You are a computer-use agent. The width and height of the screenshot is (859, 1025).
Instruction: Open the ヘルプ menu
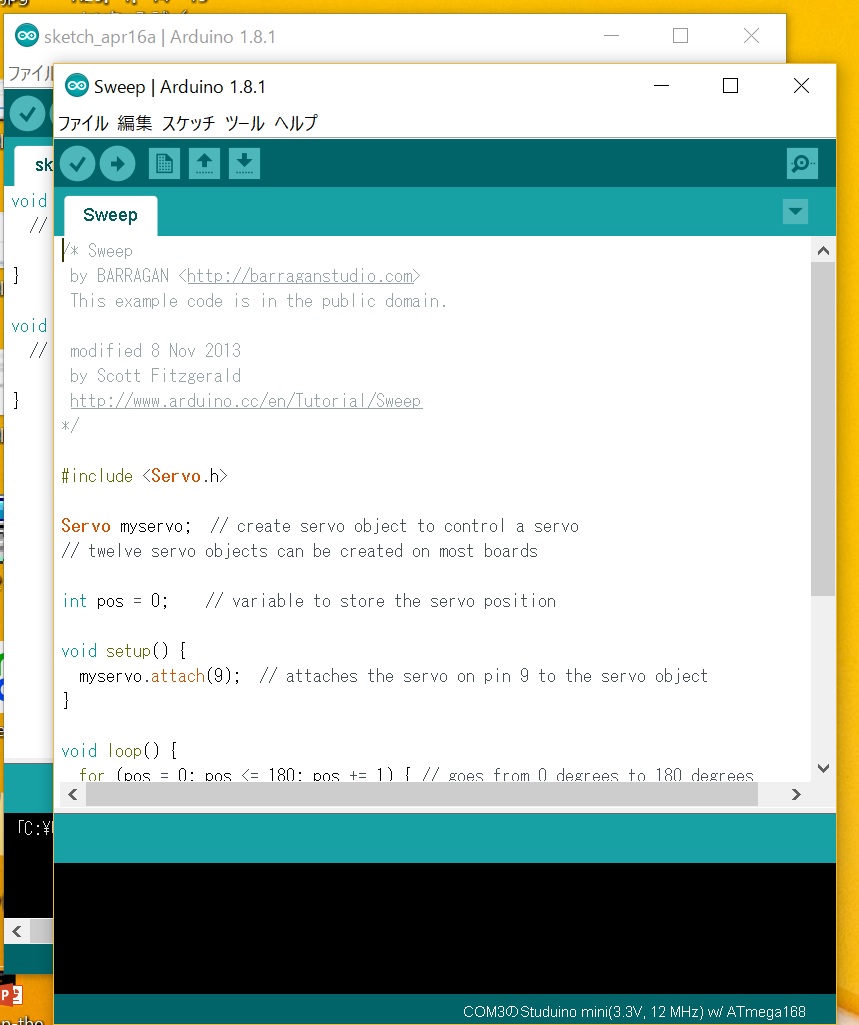(296, 124)
